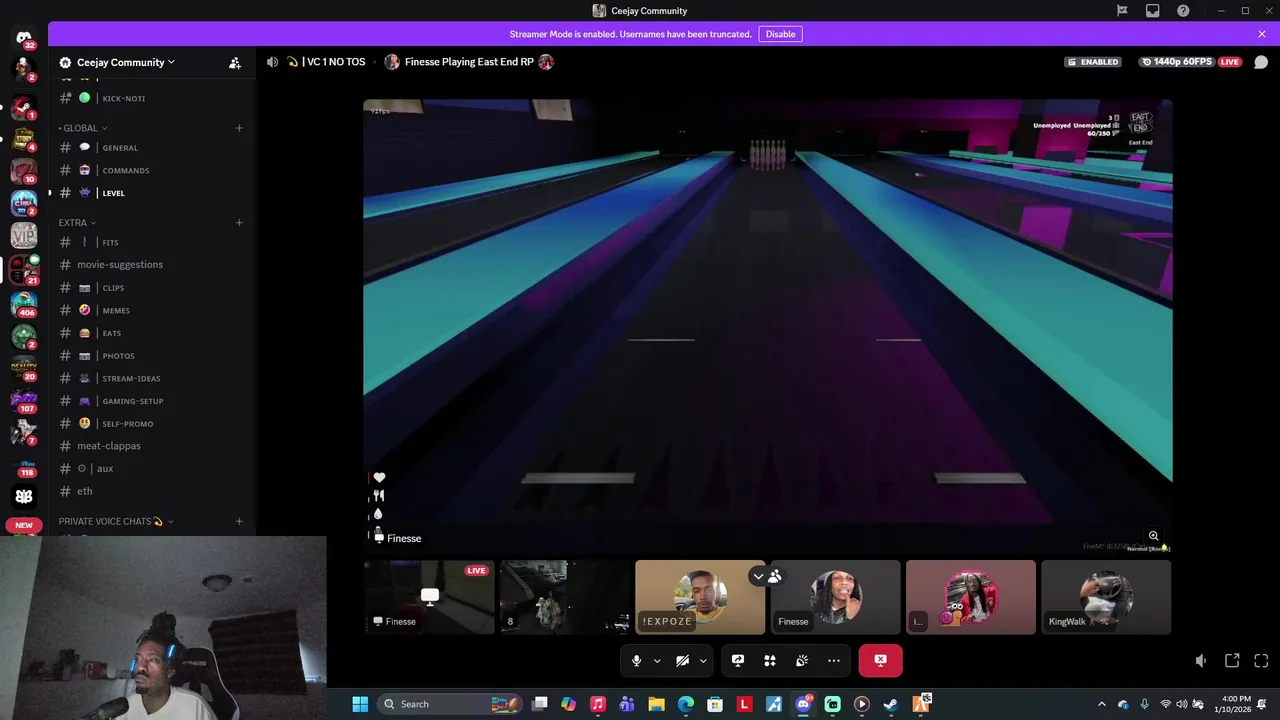Screen dimensions: 1280x720
Task: Open the VIP server icon
Action: 24,235
